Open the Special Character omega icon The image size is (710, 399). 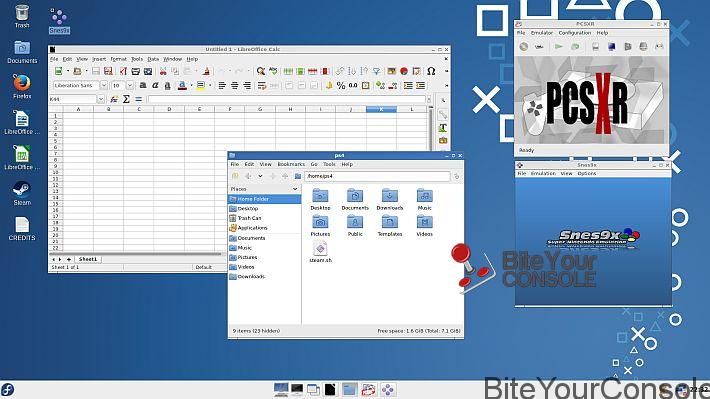(x=431, y=71)
